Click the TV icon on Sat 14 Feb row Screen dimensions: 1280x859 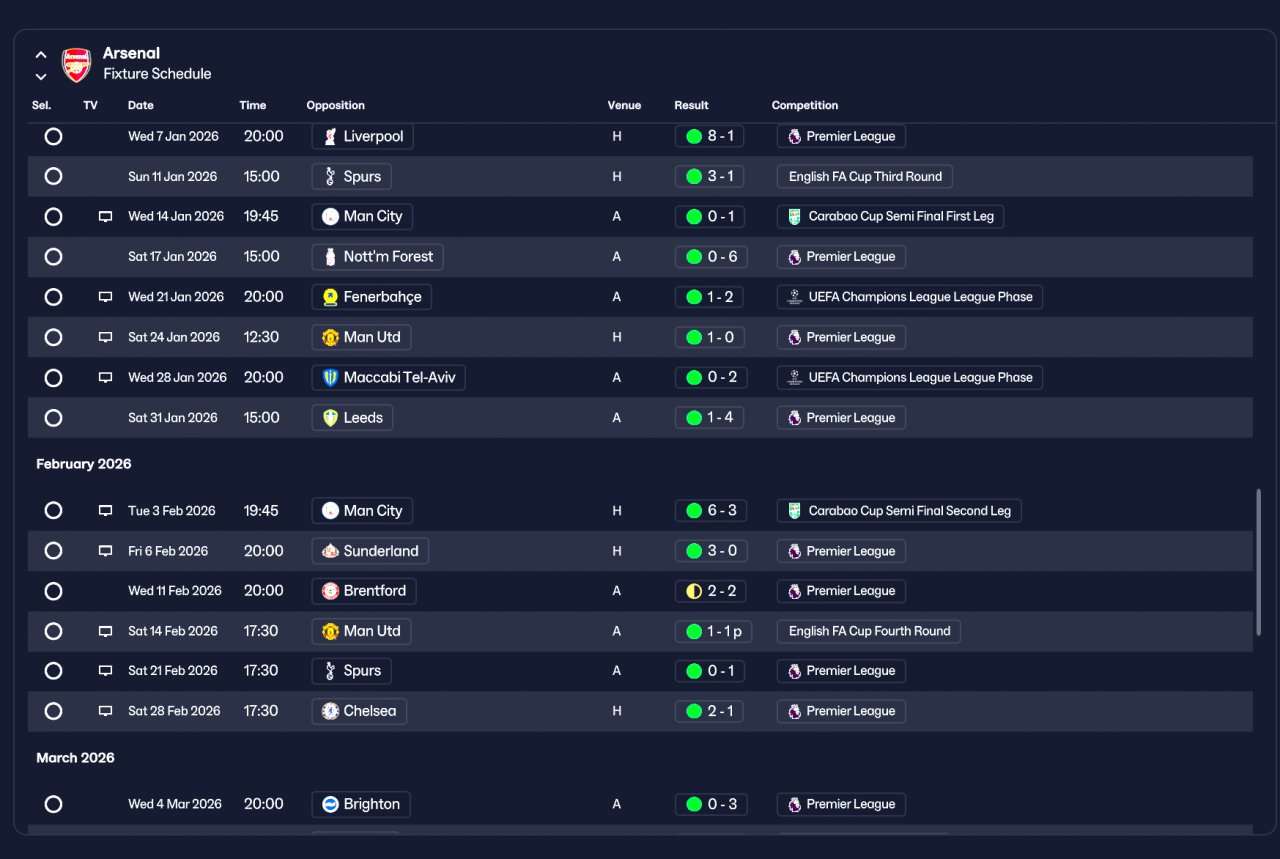click(x=105, y=631)
